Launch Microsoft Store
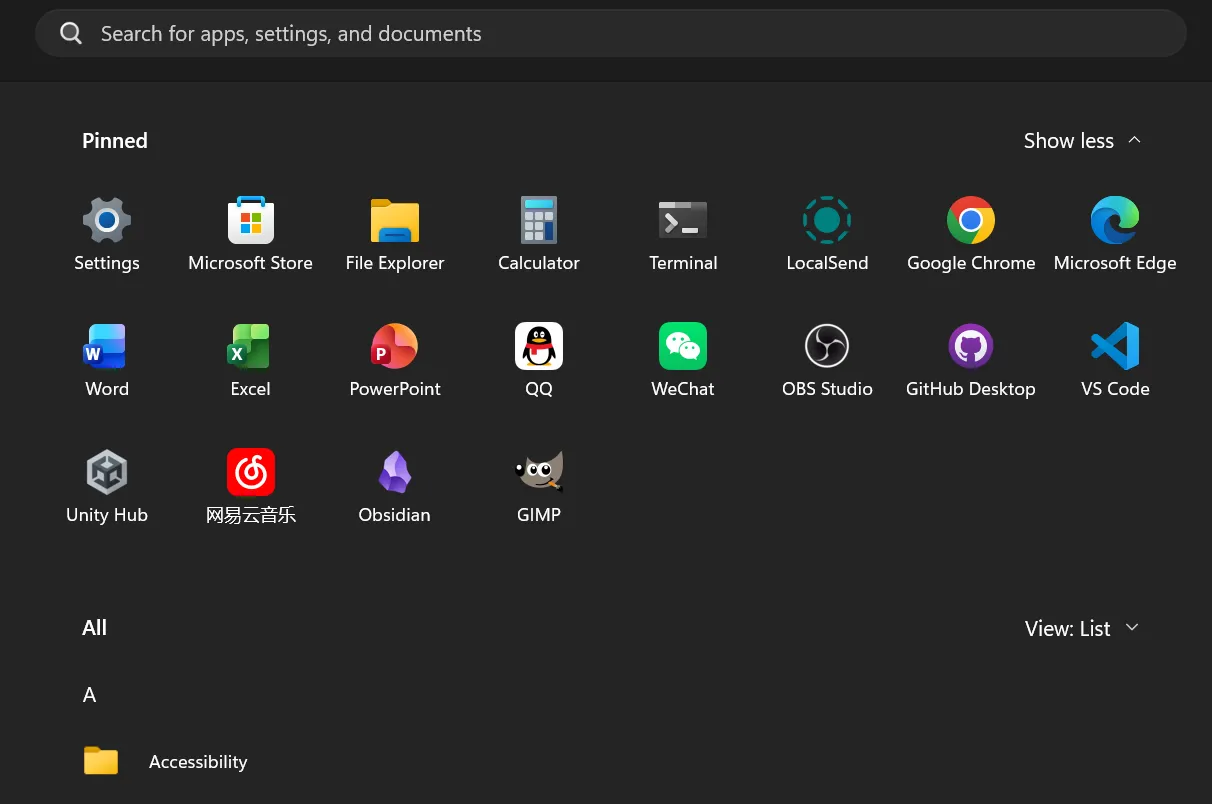1212x804 pixels. click(251, 234)
